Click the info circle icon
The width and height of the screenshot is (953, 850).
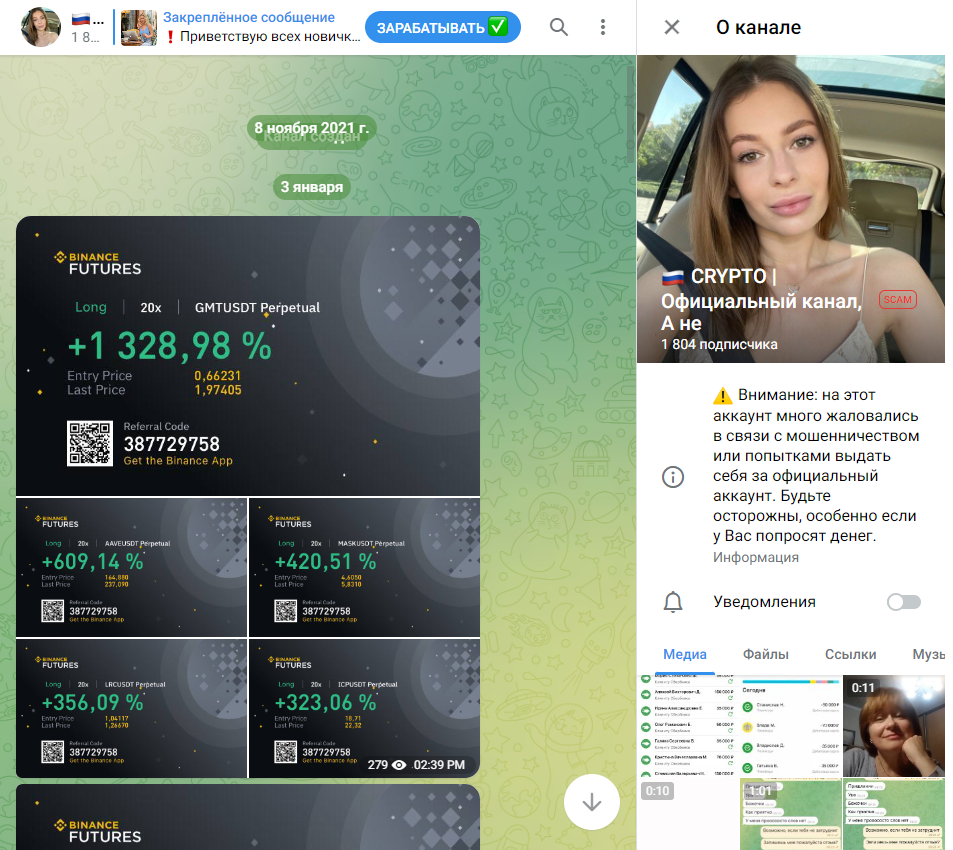tap(673, 477)
